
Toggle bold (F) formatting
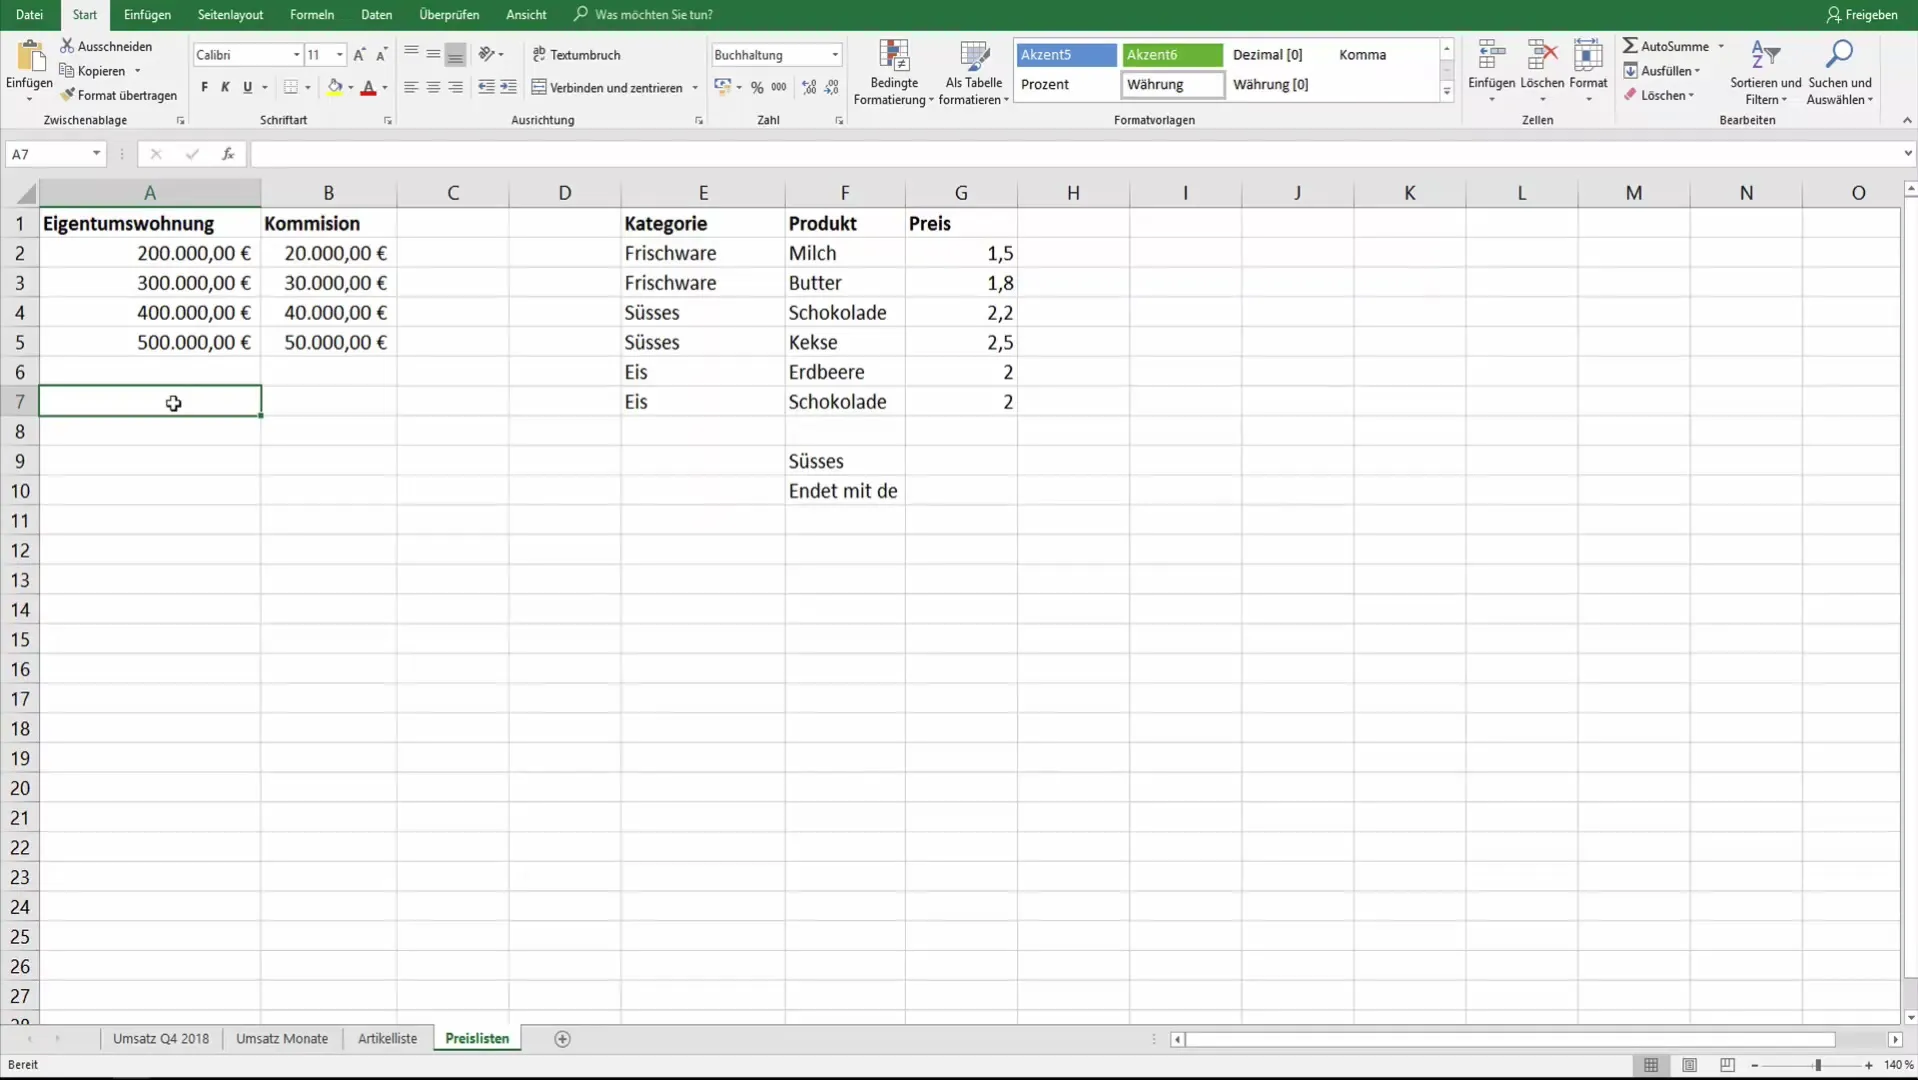[205, 88]
